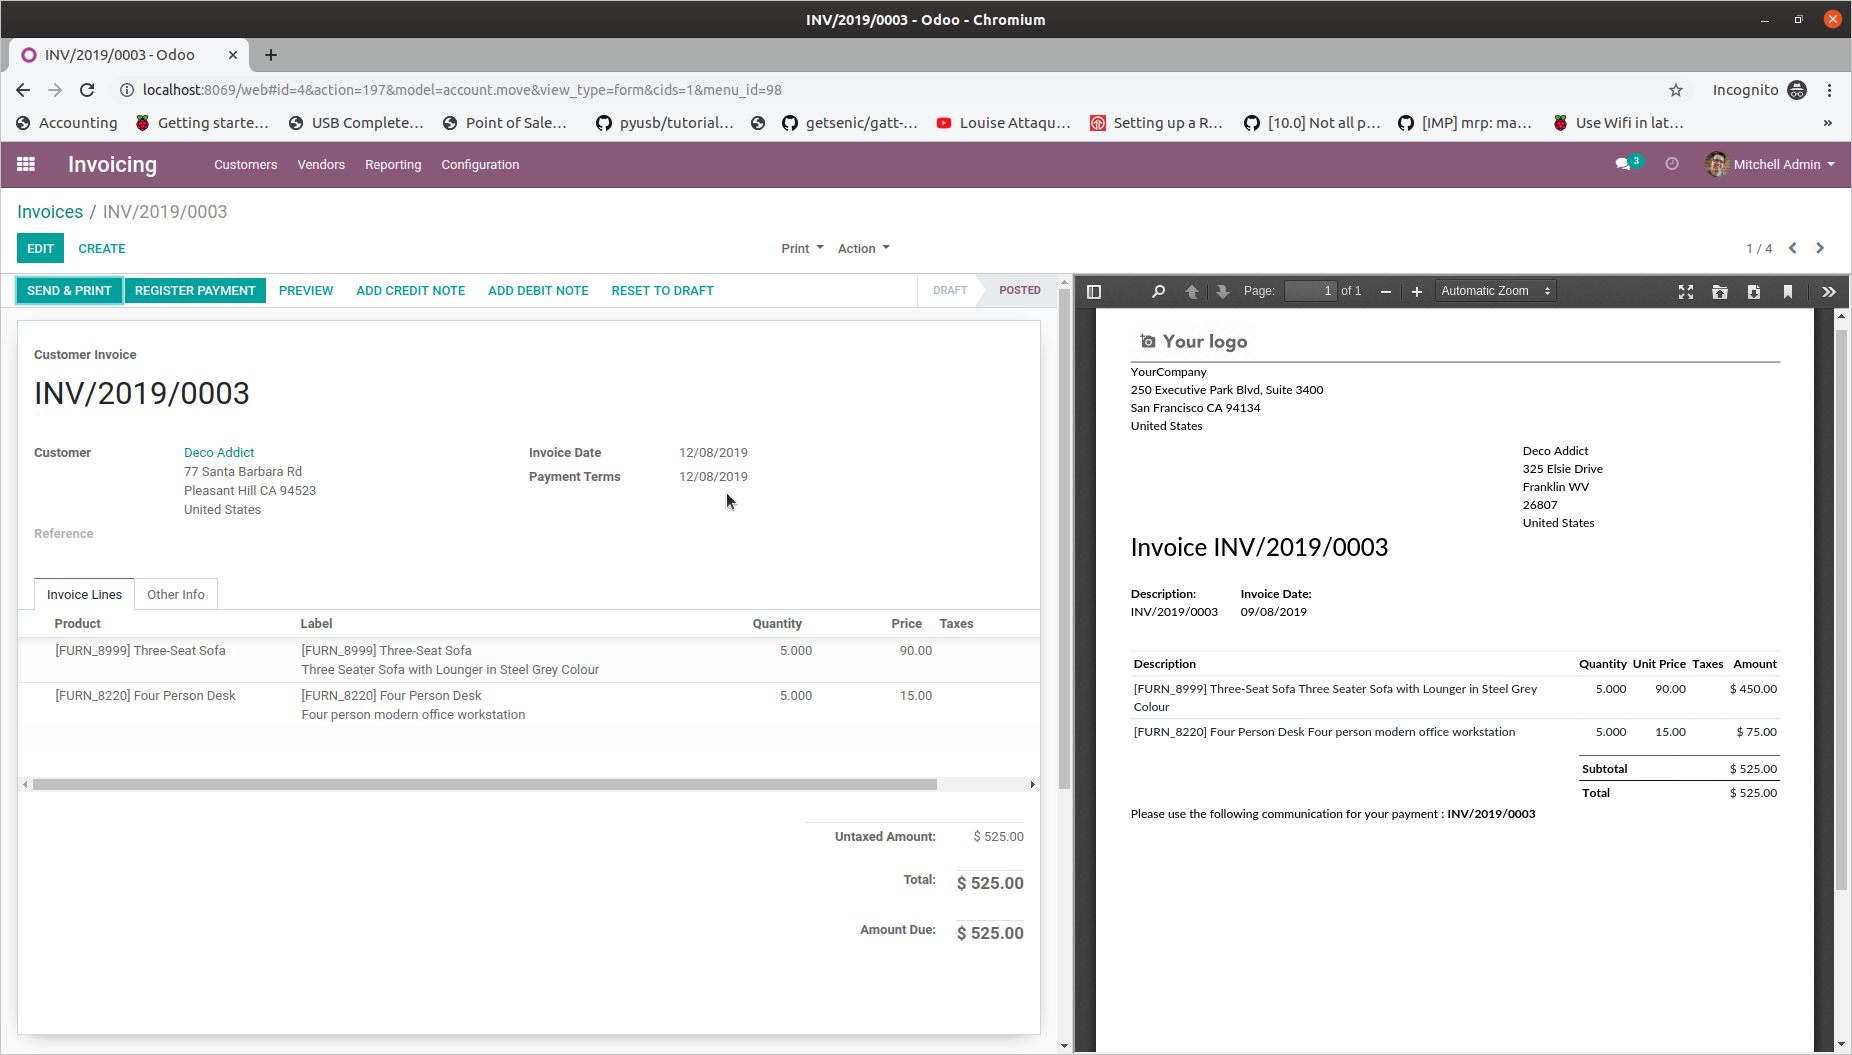Image resolution: width=1852 pixels, height=1055 pixels.
Task: Open the conversations chat icon
Action: (1624, 164)
